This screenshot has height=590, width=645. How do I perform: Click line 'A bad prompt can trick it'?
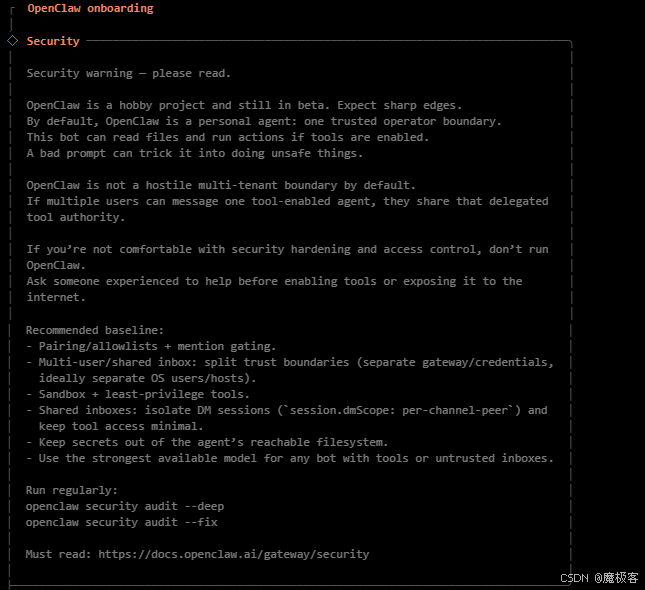195,153
